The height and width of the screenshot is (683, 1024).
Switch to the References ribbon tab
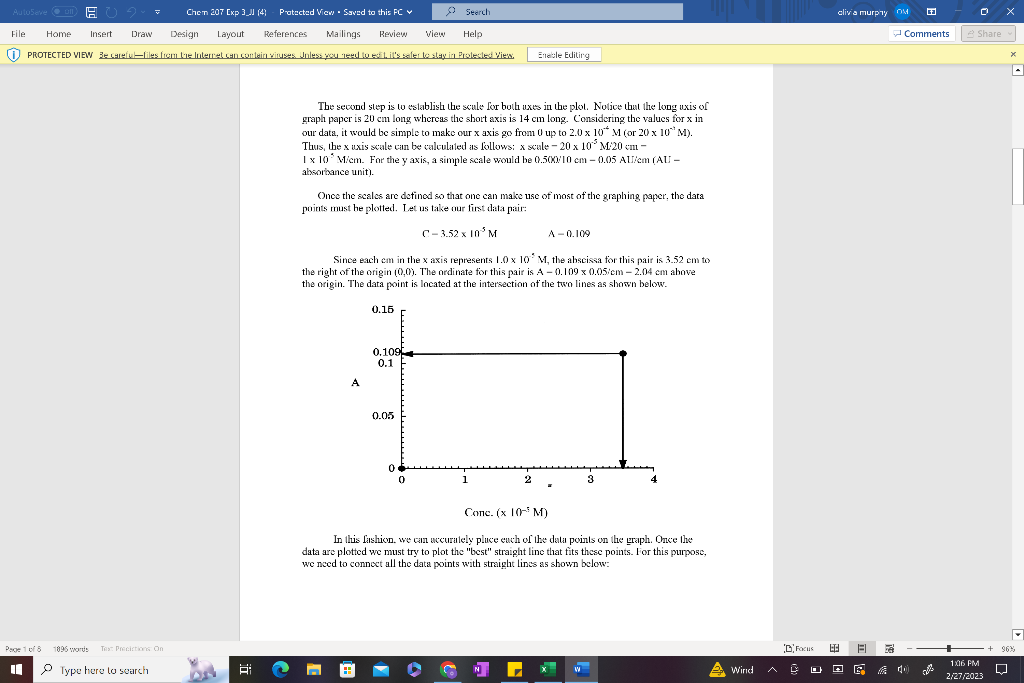point(285,33)
